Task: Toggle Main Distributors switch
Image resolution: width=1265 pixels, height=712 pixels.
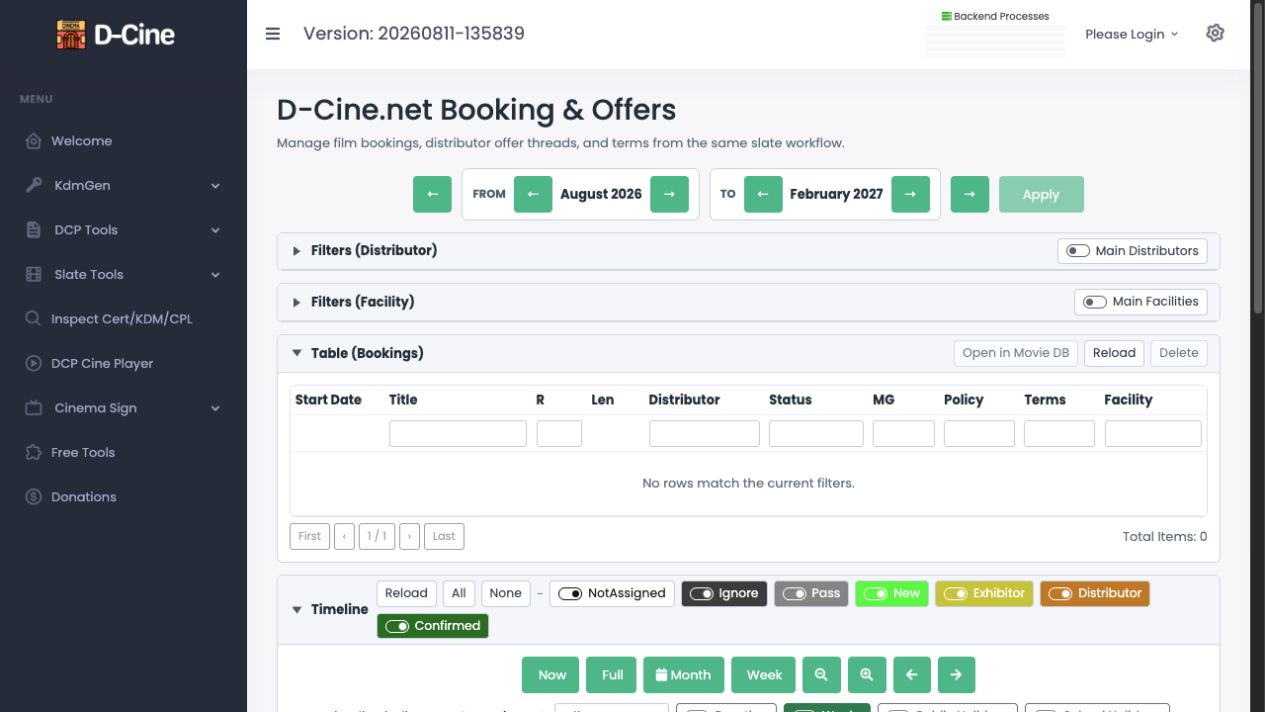Action: point(1077,251)
